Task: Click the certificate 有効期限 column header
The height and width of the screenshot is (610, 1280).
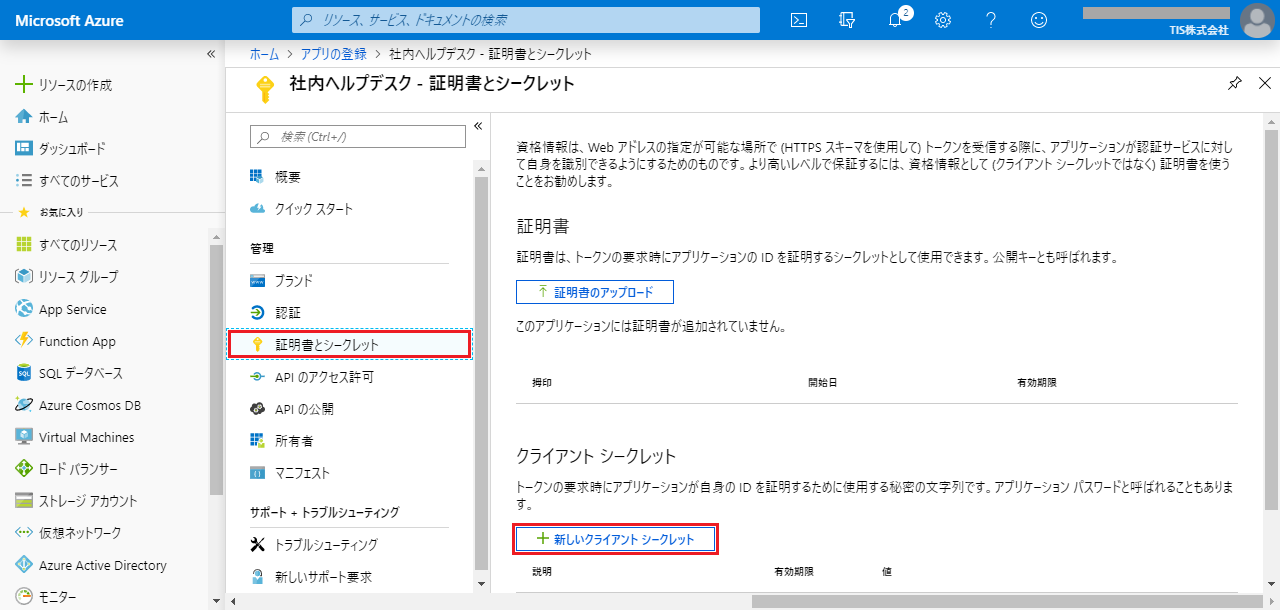Action: [x=1037, y=382]
